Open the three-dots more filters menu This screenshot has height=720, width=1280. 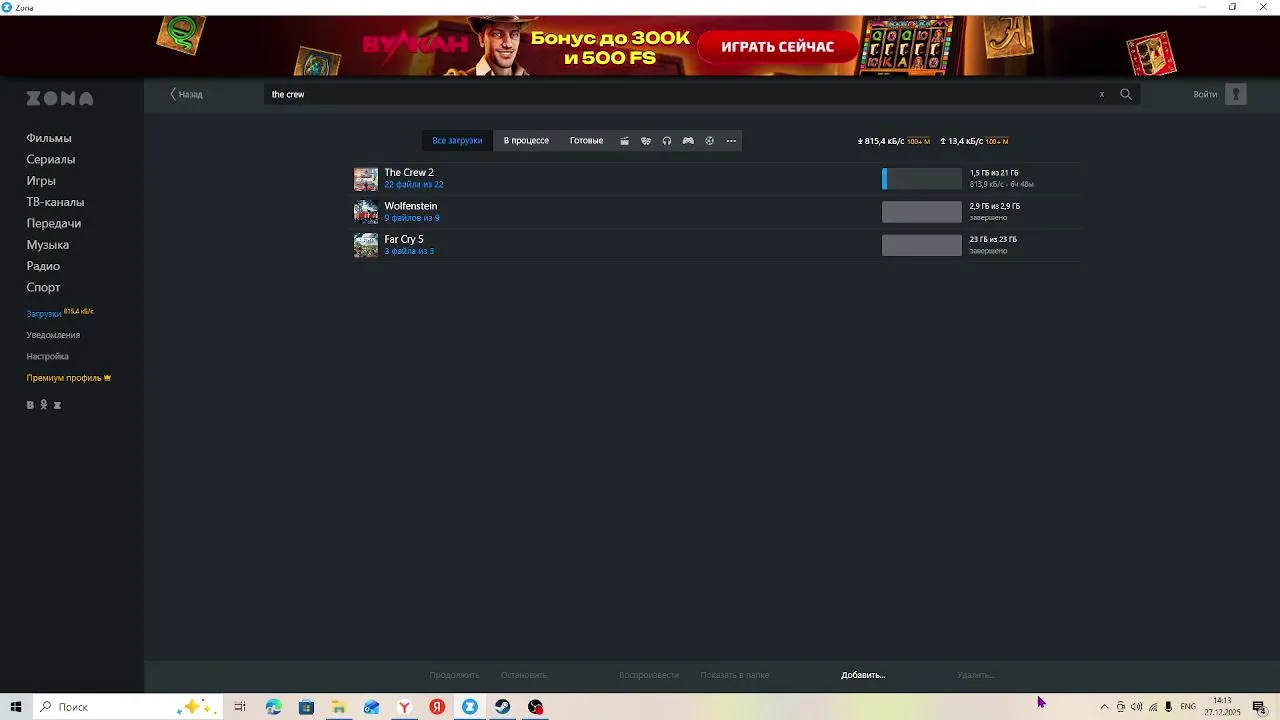tap(731, 141)
